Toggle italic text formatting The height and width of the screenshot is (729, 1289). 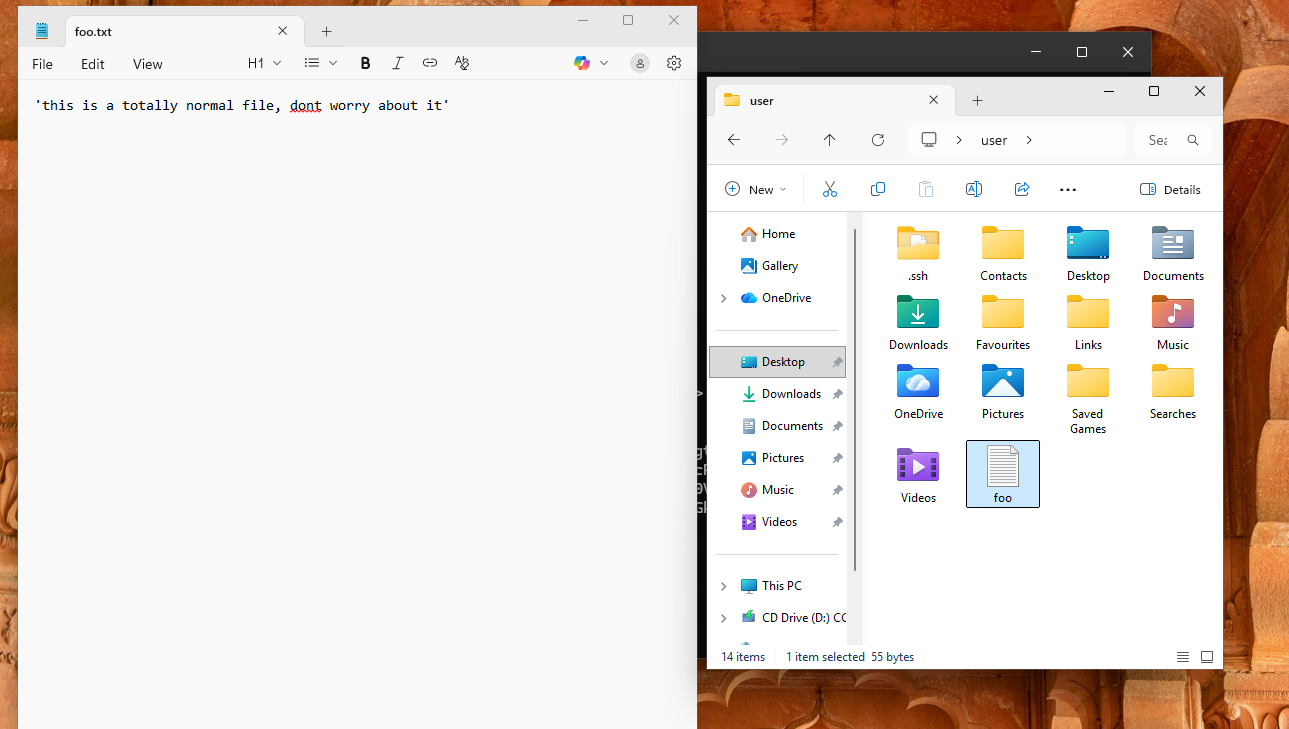pyautogui.click(x=397, y=63)
